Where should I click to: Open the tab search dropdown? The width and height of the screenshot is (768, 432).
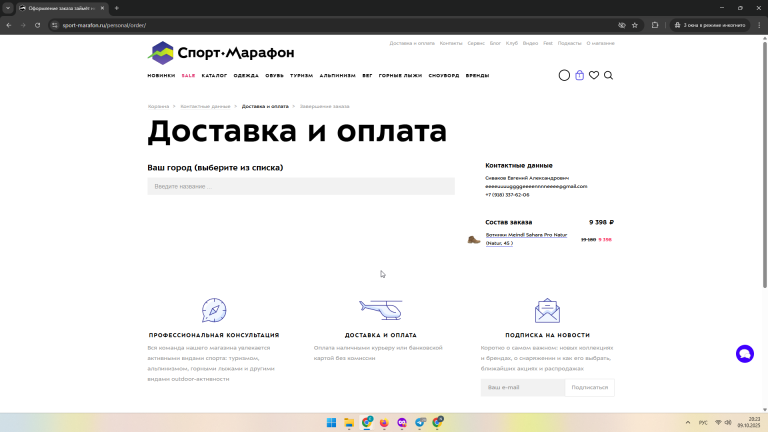[x=8, y=8]
